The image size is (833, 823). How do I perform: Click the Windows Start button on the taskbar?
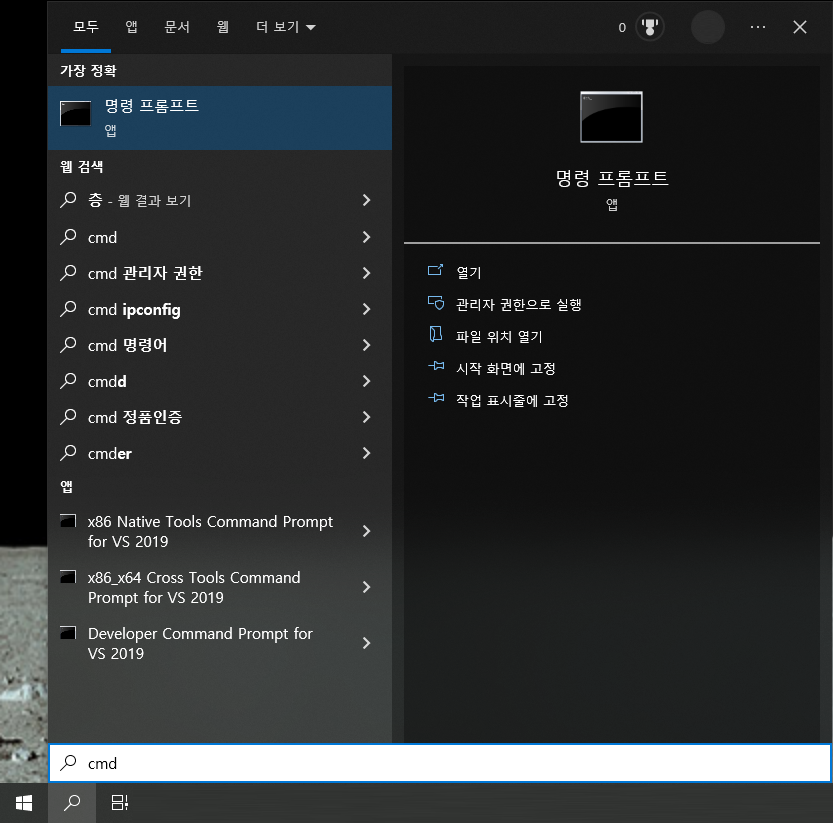point(23,802)
